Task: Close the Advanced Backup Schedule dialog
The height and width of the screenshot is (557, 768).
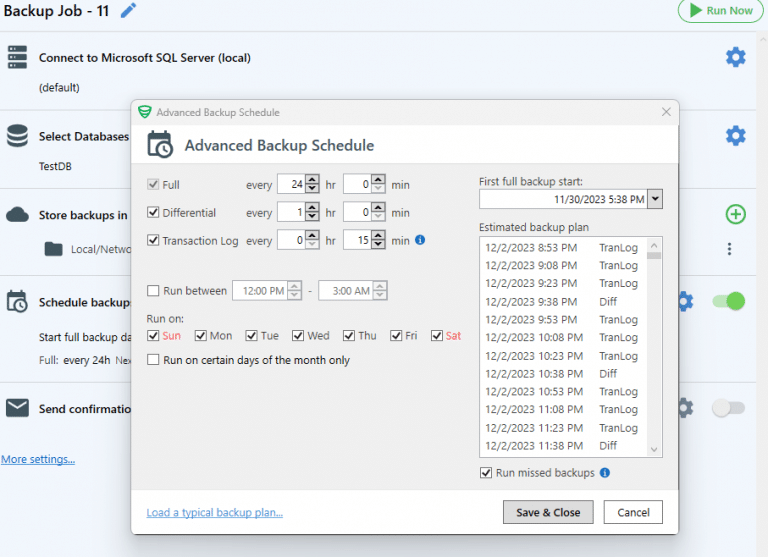Action: (666, 112)
